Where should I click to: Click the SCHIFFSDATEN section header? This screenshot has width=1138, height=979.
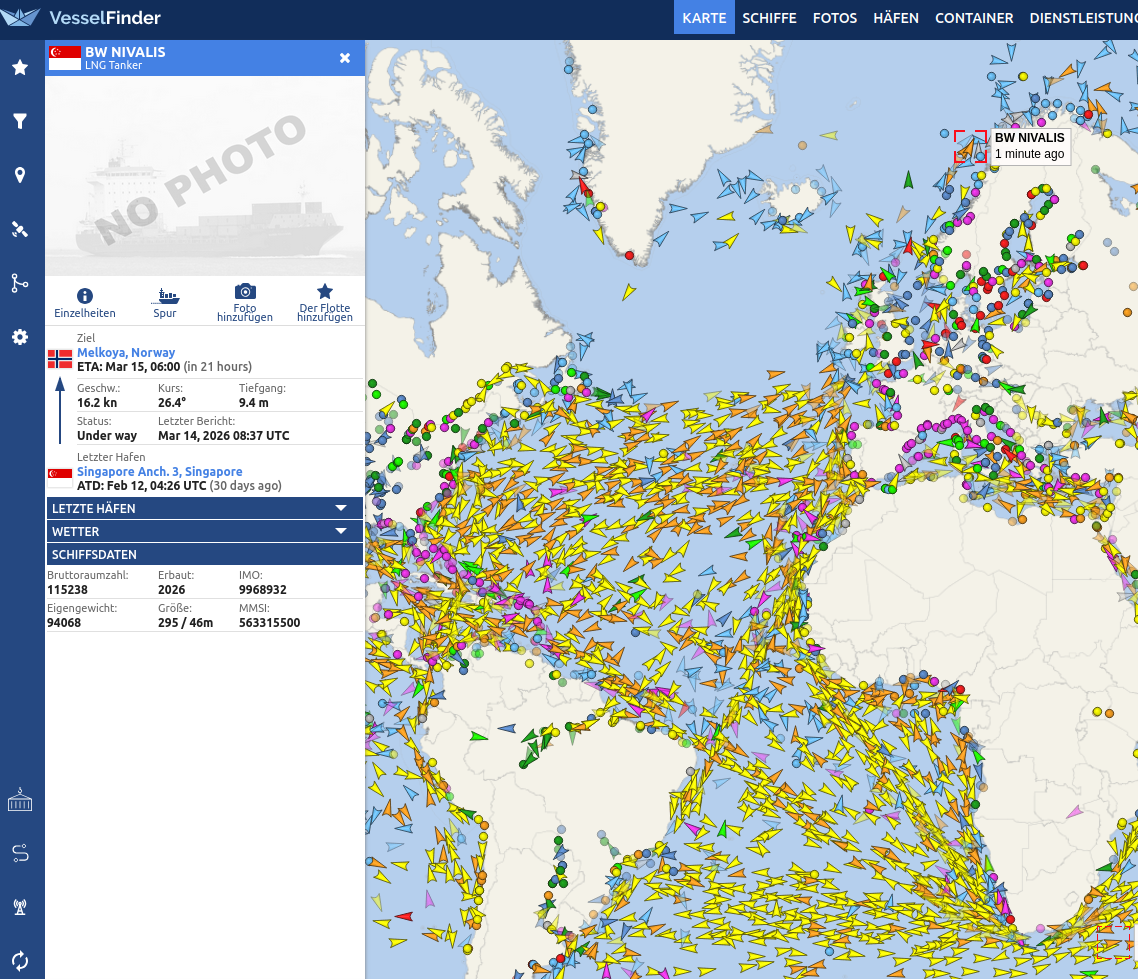point(205,554)
